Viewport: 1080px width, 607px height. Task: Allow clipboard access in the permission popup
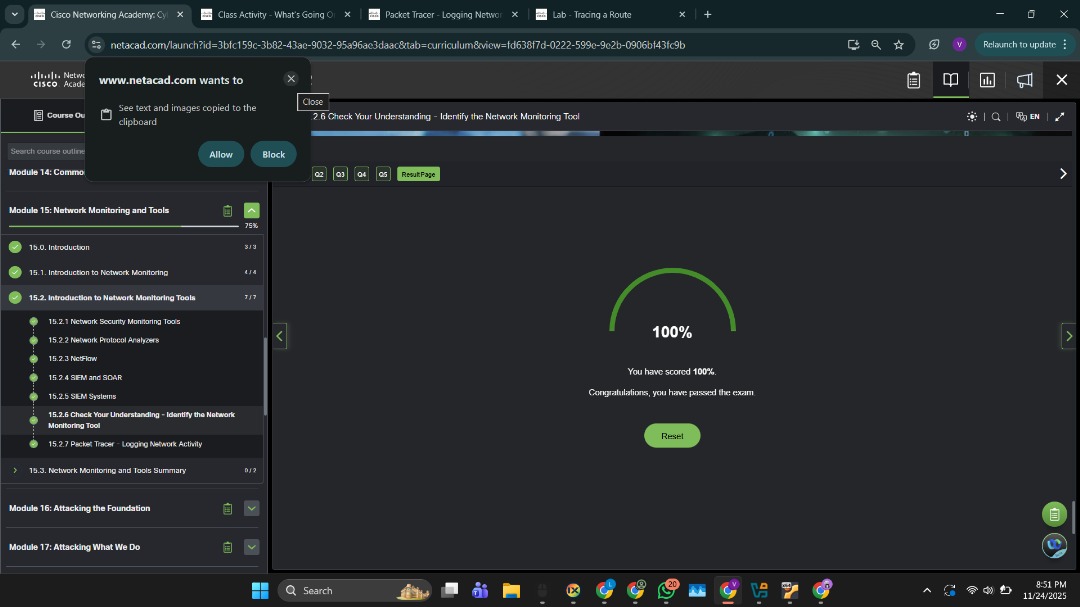coord(220,154)
